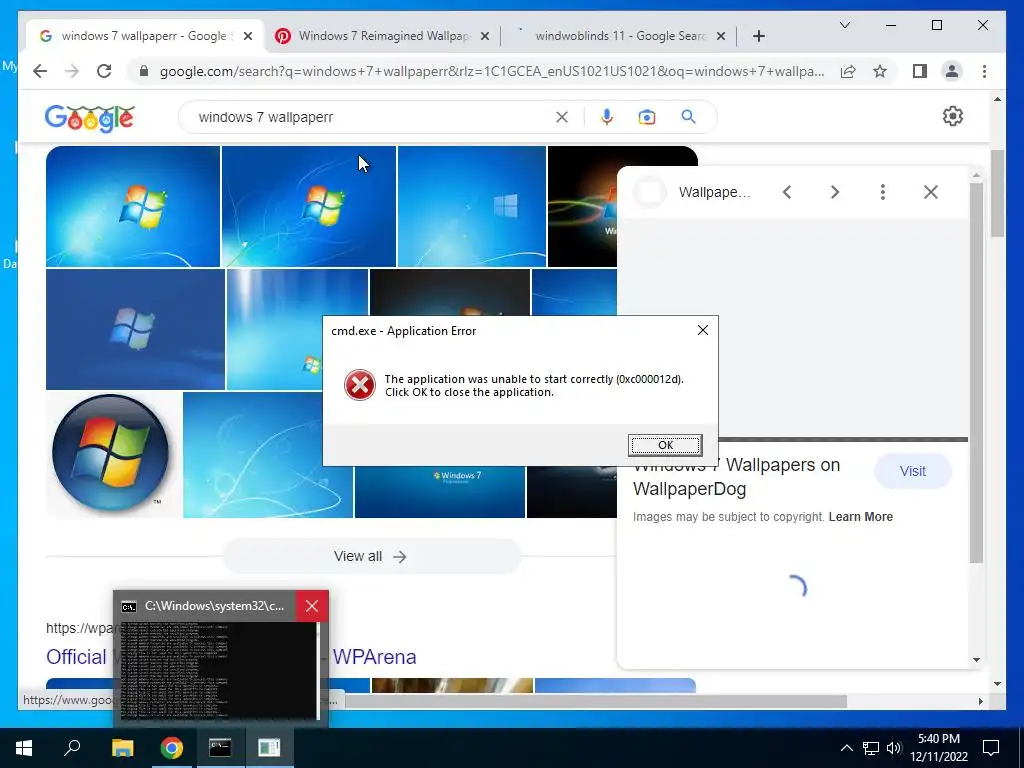
Task: Switch to the windwoblinds 11 Google Search tab
Action: (x=620, y=36)
